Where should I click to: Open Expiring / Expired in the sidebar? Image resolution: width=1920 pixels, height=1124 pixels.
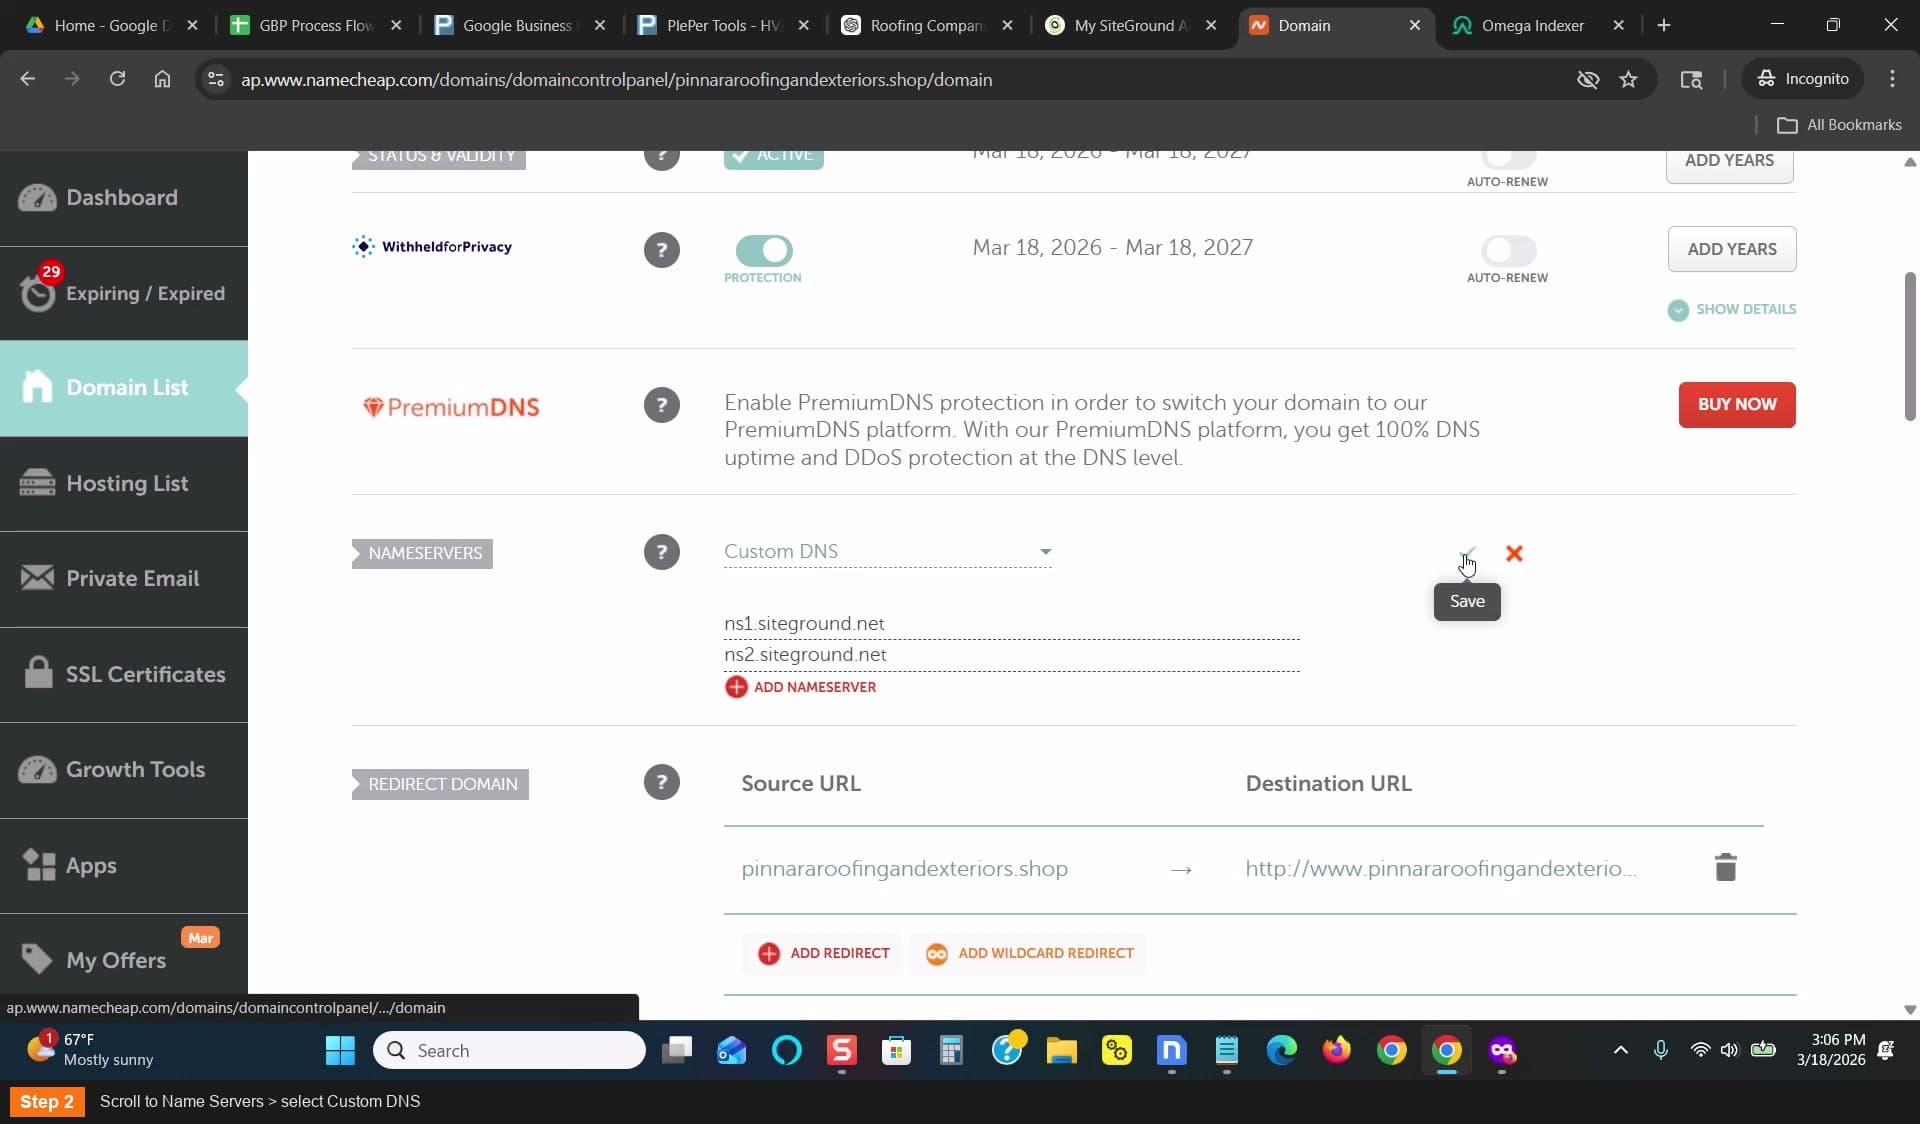pos(124,293)
